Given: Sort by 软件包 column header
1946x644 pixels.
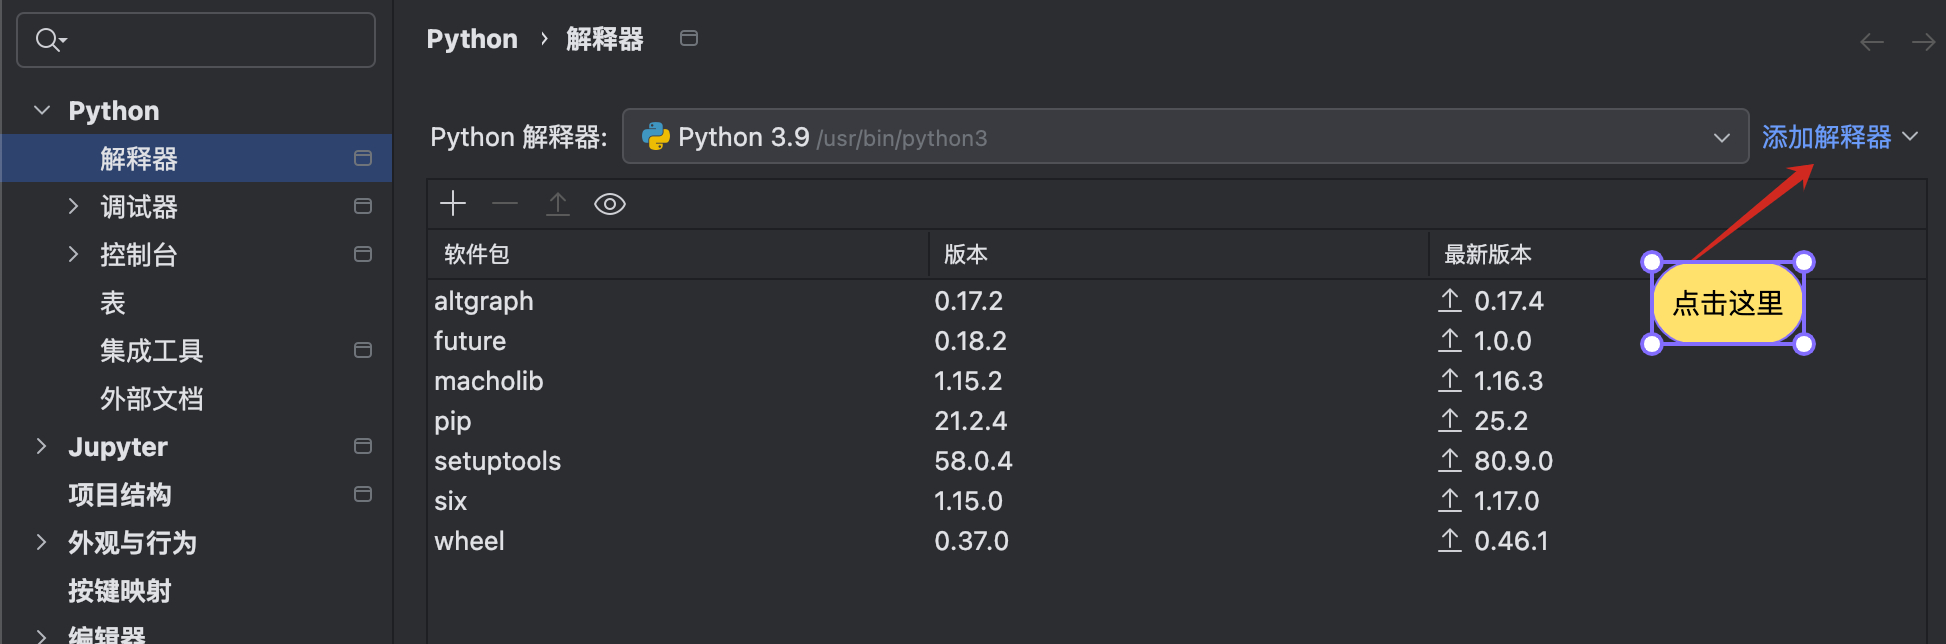Looking at the screenshot, I should coord(678,254).
